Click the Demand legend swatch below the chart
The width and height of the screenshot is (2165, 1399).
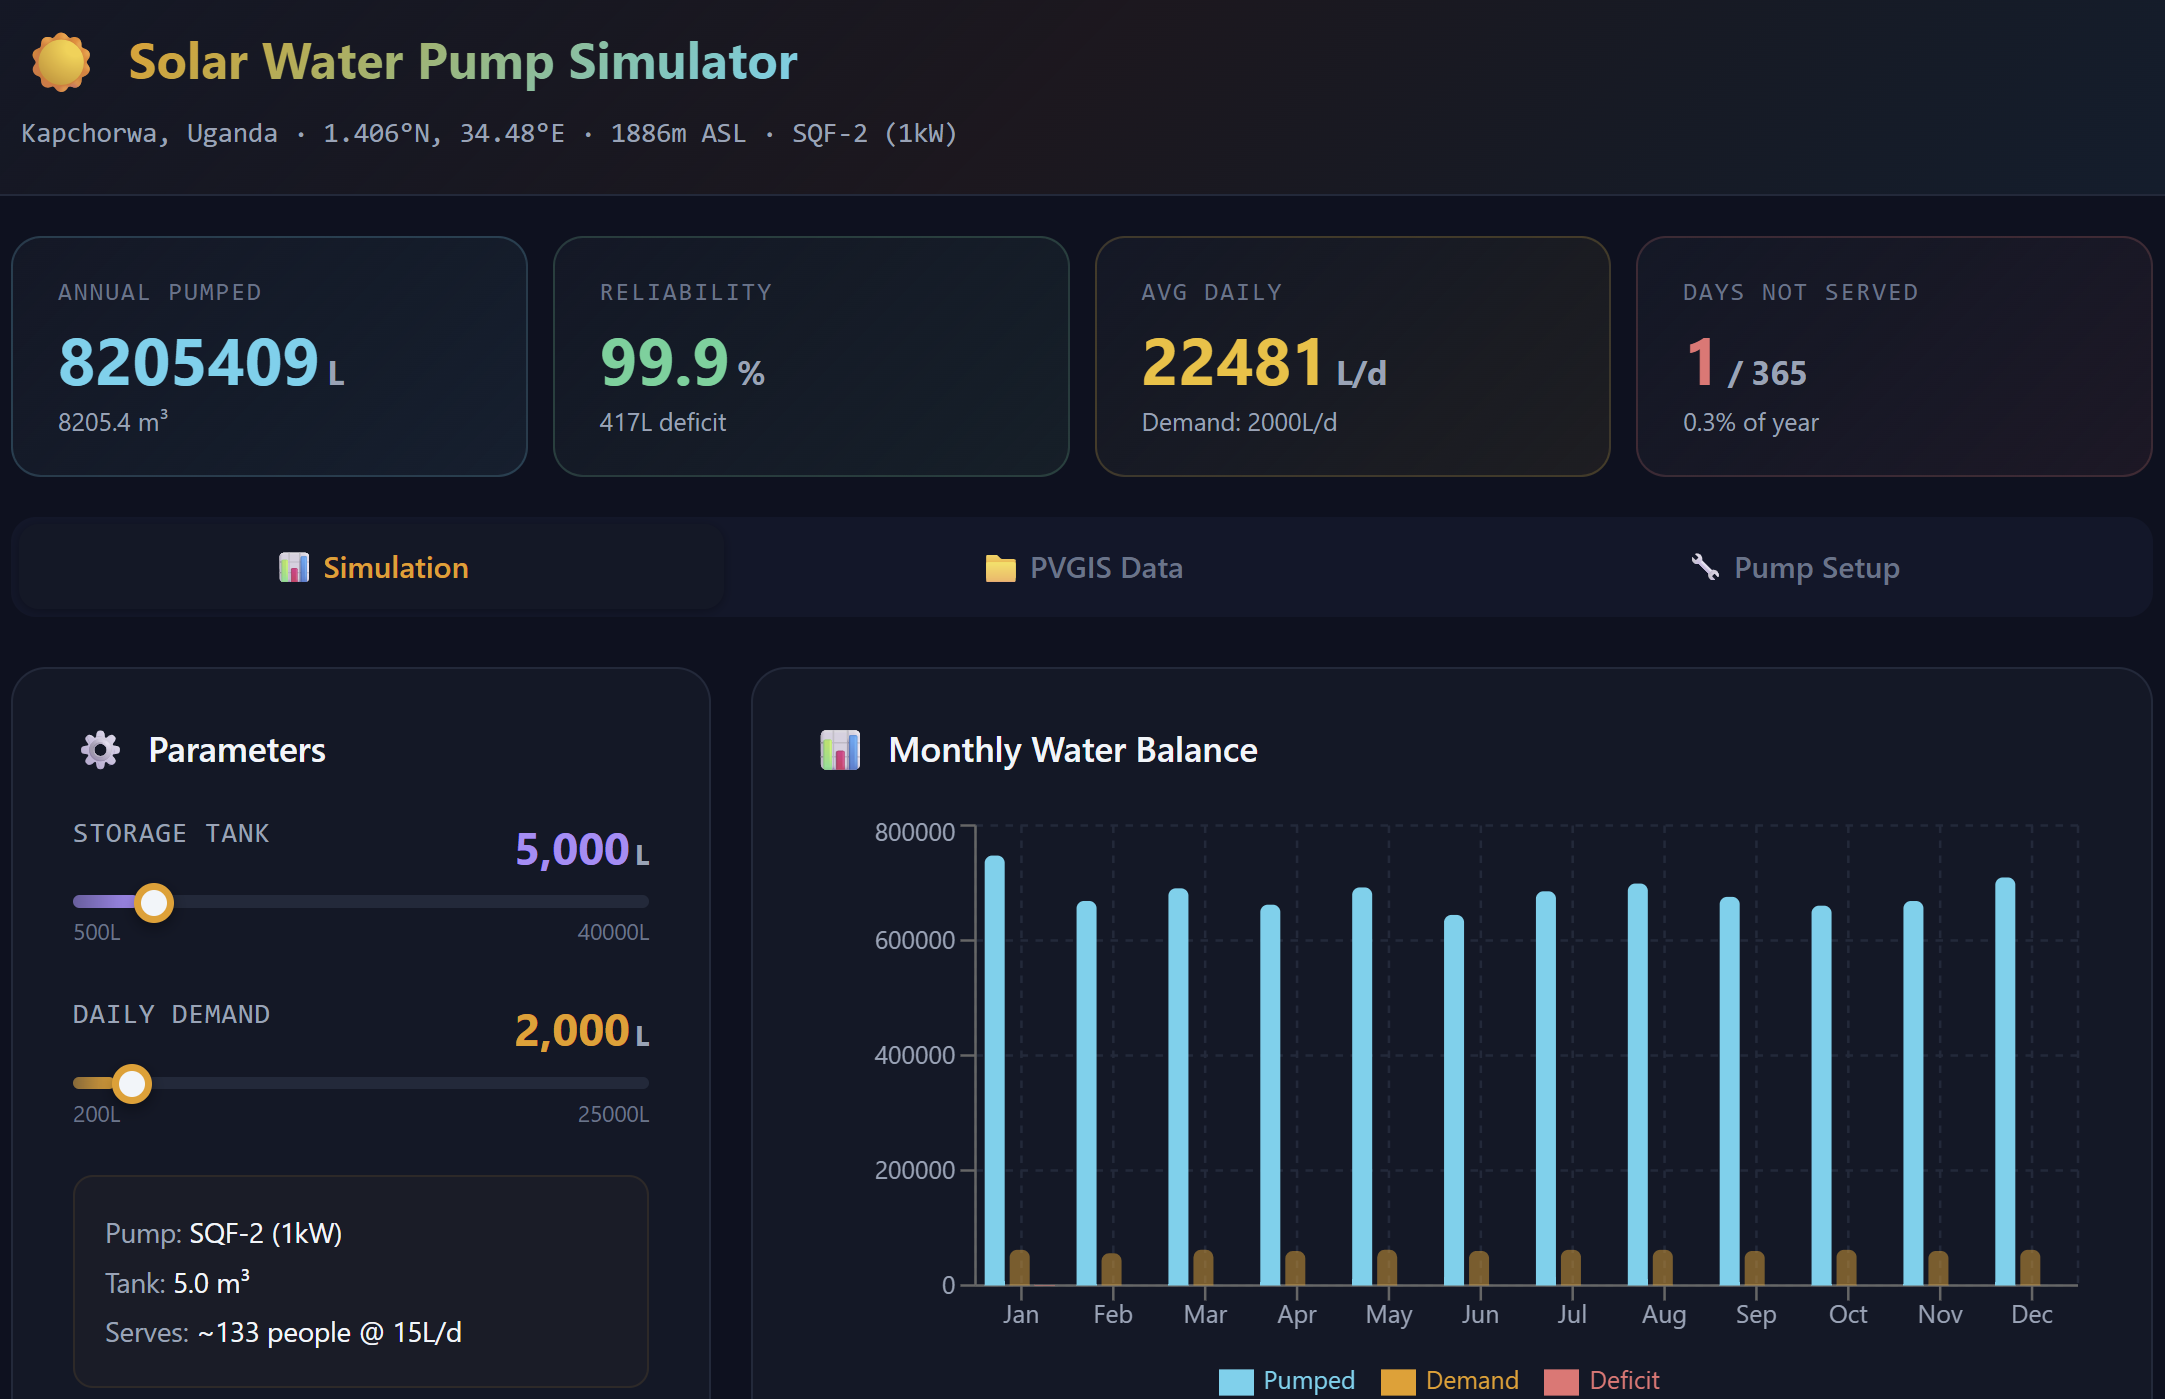pos(1397,1380)
